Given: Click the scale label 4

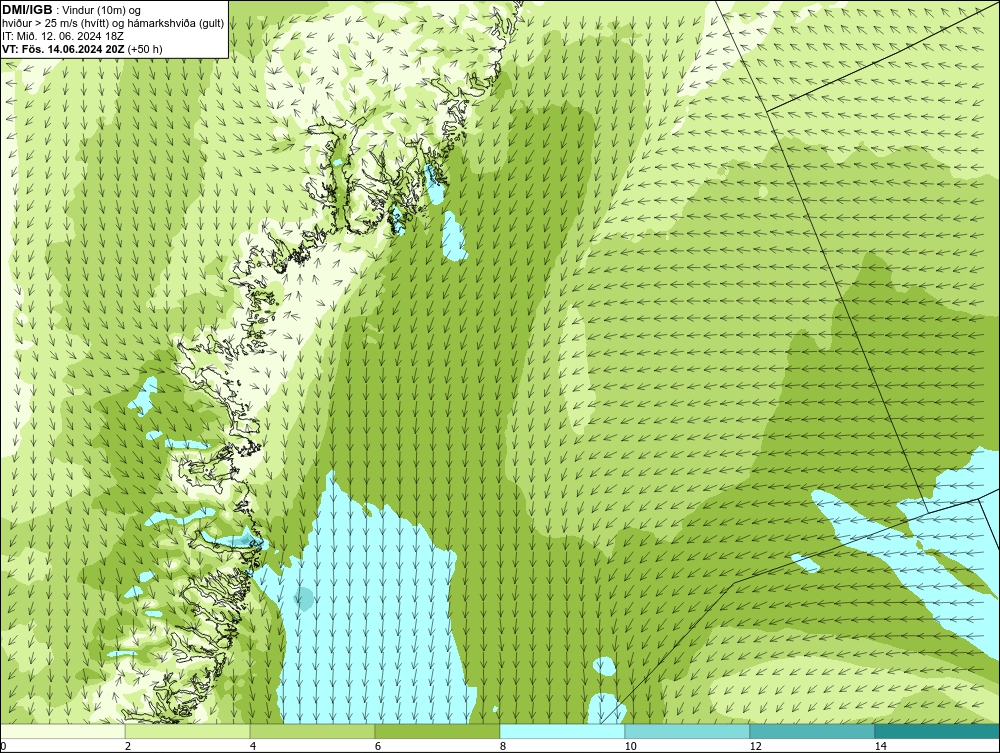Looking at the screenshot, I should (x=253, y=746).
